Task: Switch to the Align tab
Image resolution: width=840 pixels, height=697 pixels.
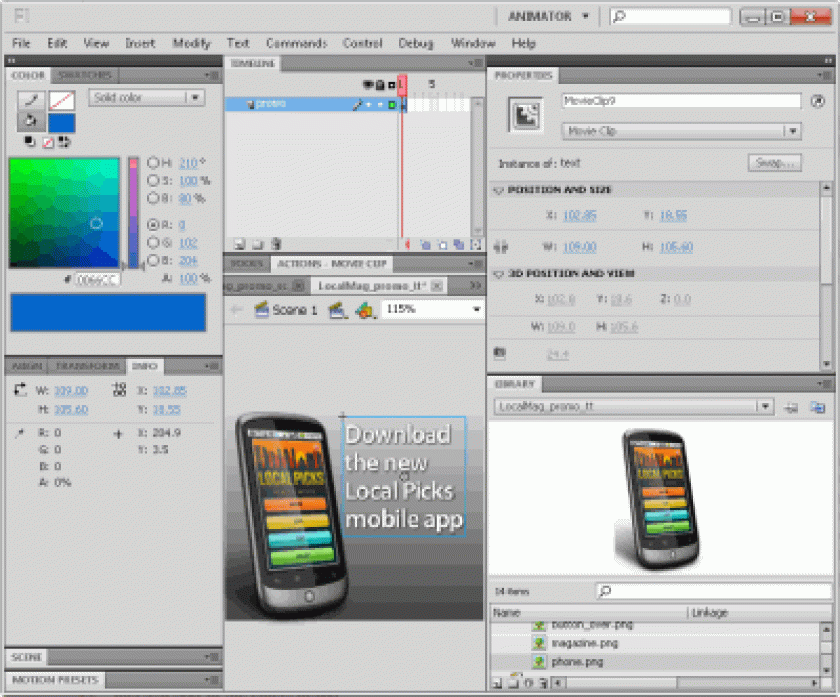Action: (27, 366)
